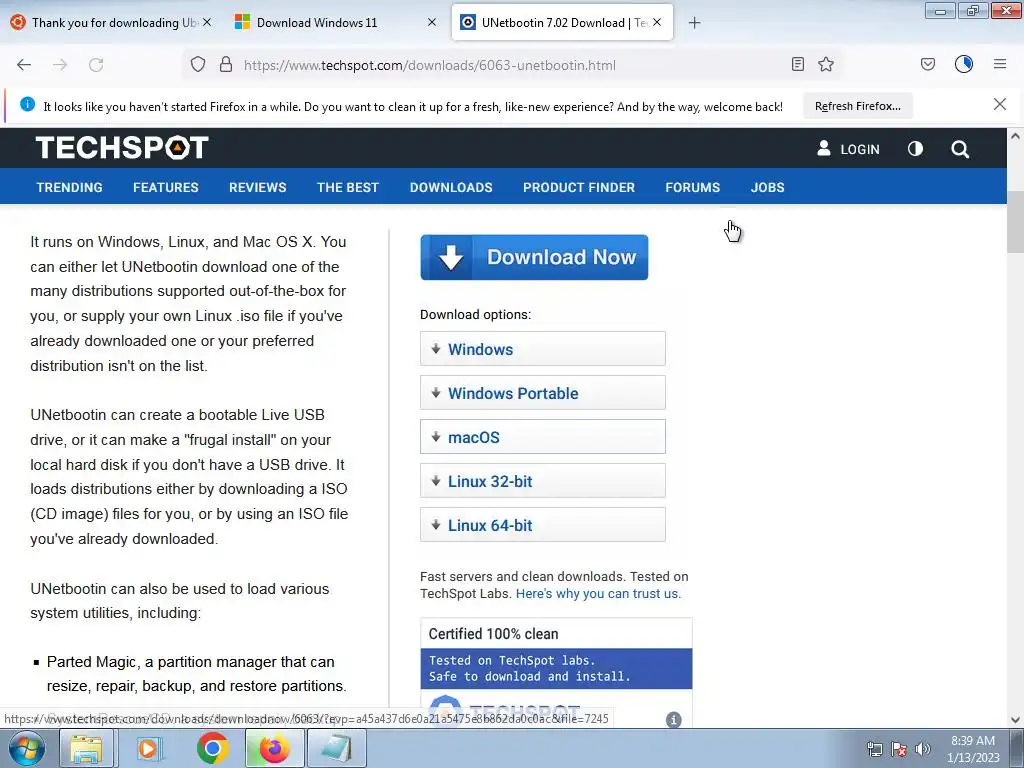The image size is (1024, 768).
Task: Open Firefox account profile icon
Action: point(964,64)
